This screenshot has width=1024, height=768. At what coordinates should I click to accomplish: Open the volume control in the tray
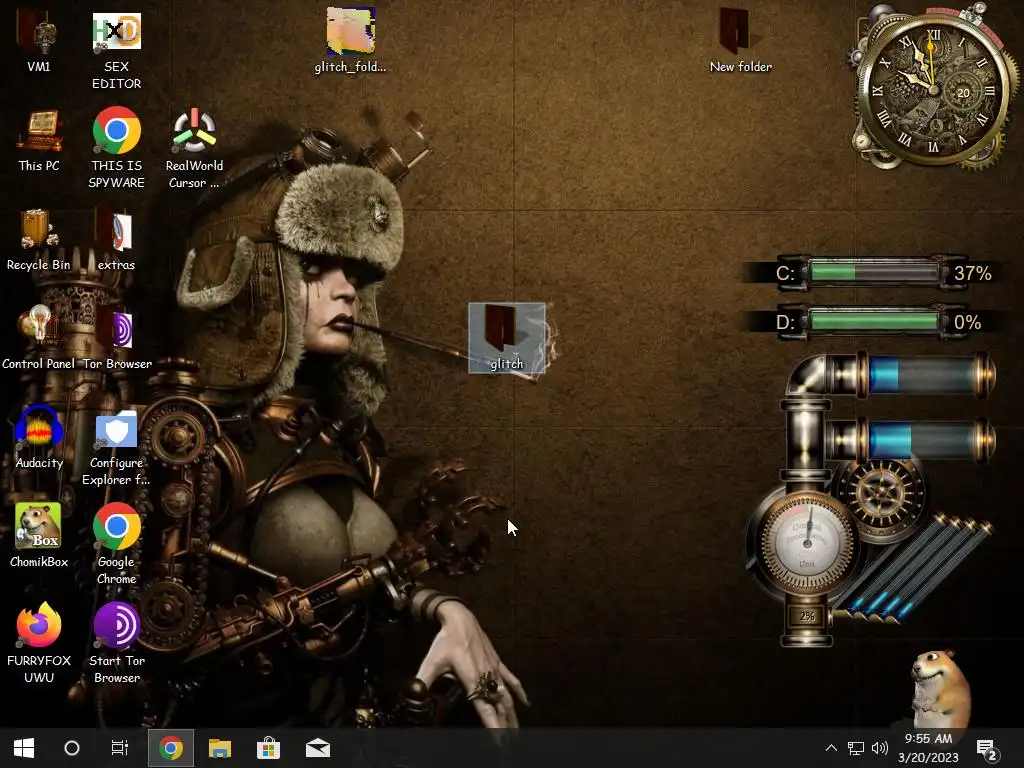click(x=880, y=748)
